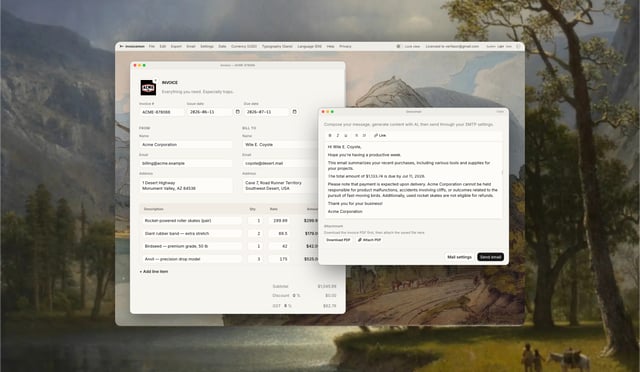Click the Download PDF button

338,240
